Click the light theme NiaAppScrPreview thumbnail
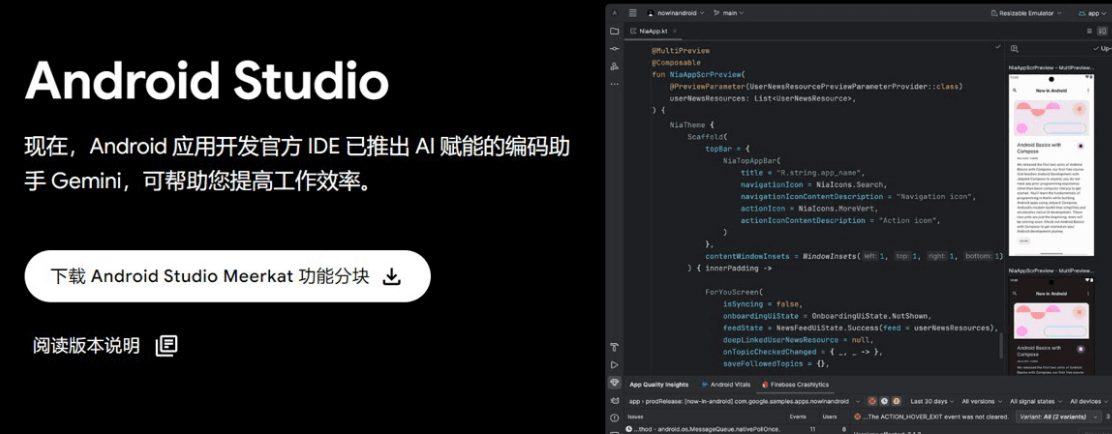This screenshot has width=1112, height=434. 1052,164
